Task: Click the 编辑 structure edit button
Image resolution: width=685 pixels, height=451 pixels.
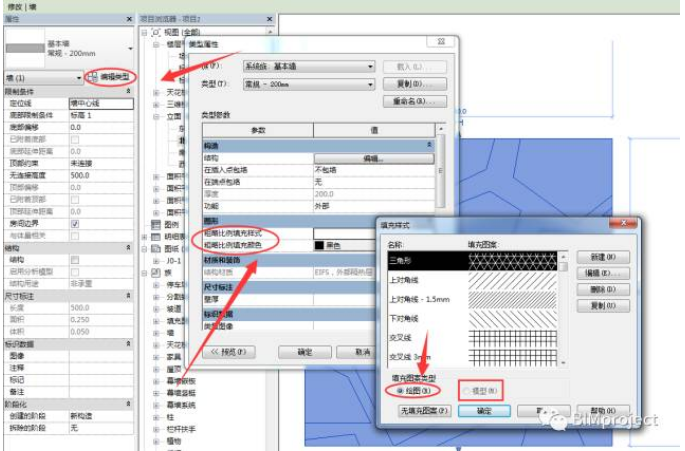Action: point(374,158)
